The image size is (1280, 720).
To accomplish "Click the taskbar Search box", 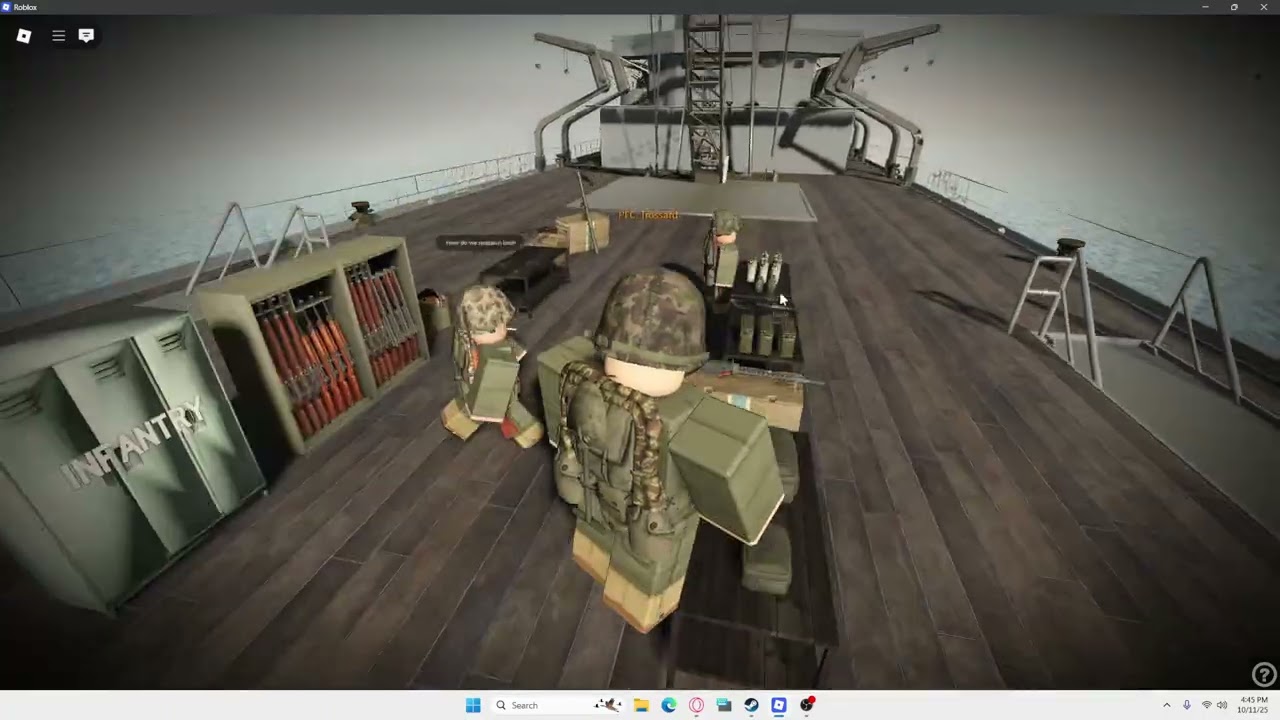I will click(558, 705).
